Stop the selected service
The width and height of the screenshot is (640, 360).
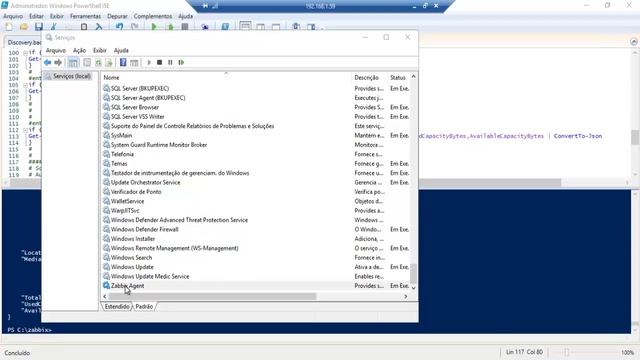(x=160, y=62)
